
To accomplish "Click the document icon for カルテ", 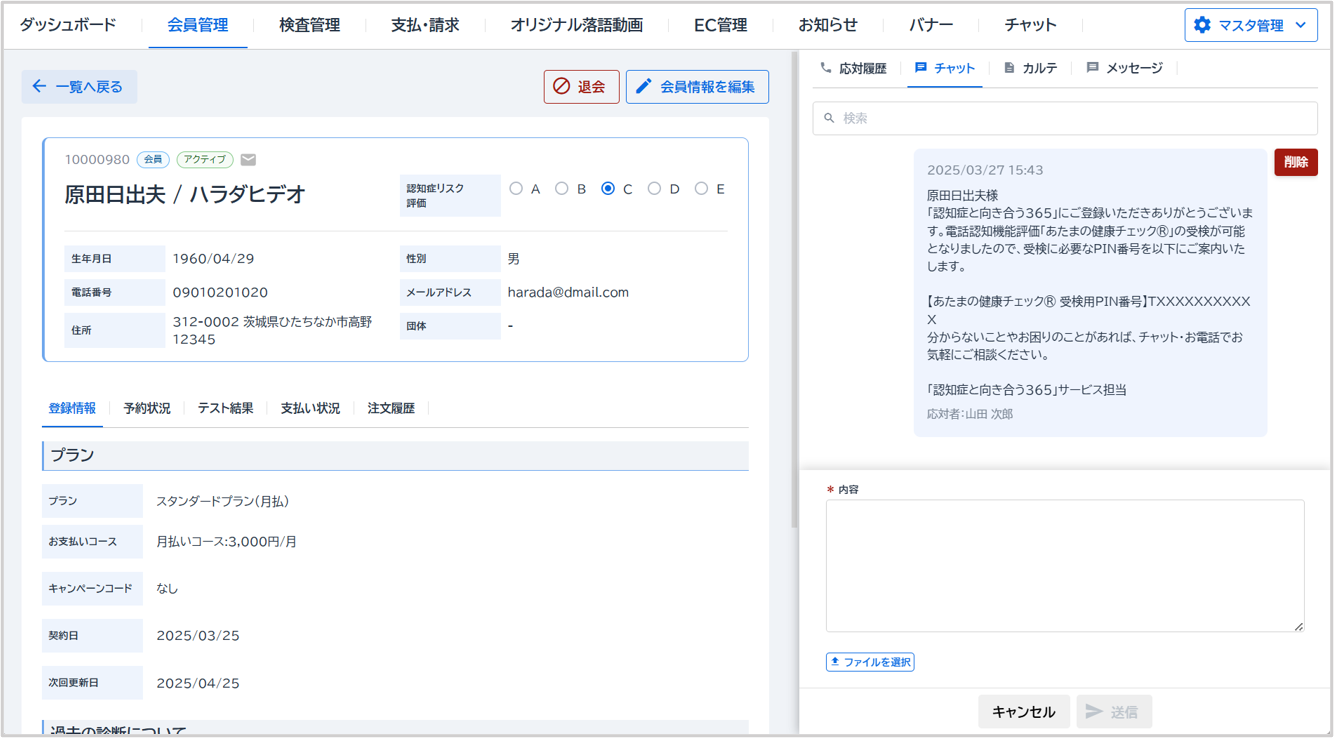I will point(1009,68).
